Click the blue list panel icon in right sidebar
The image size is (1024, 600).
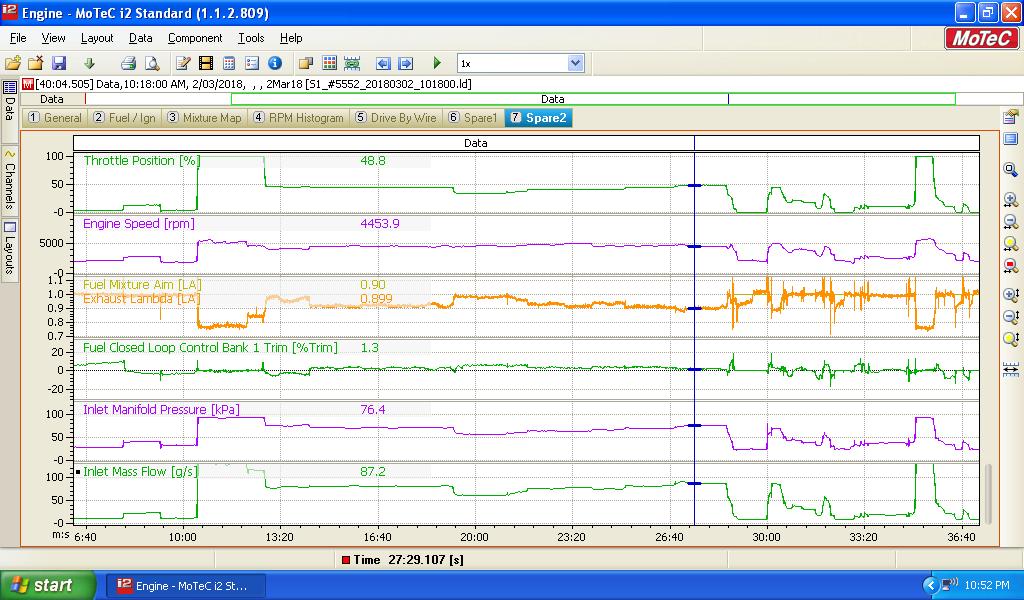(x=1010, y=139)
